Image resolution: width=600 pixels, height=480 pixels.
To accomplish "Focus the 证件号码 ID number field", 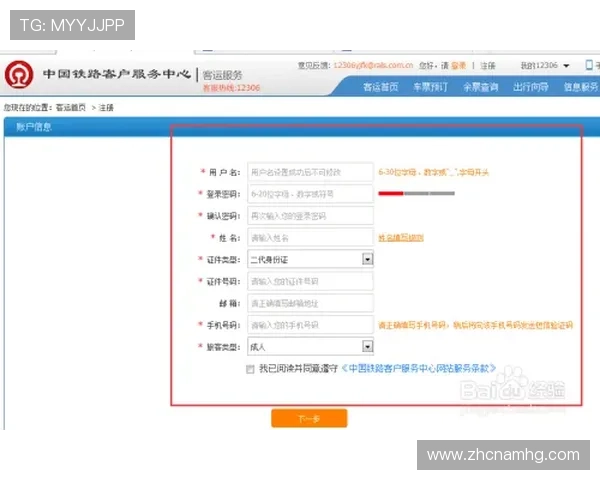I will pyautogui.click(x=310, y=281).
